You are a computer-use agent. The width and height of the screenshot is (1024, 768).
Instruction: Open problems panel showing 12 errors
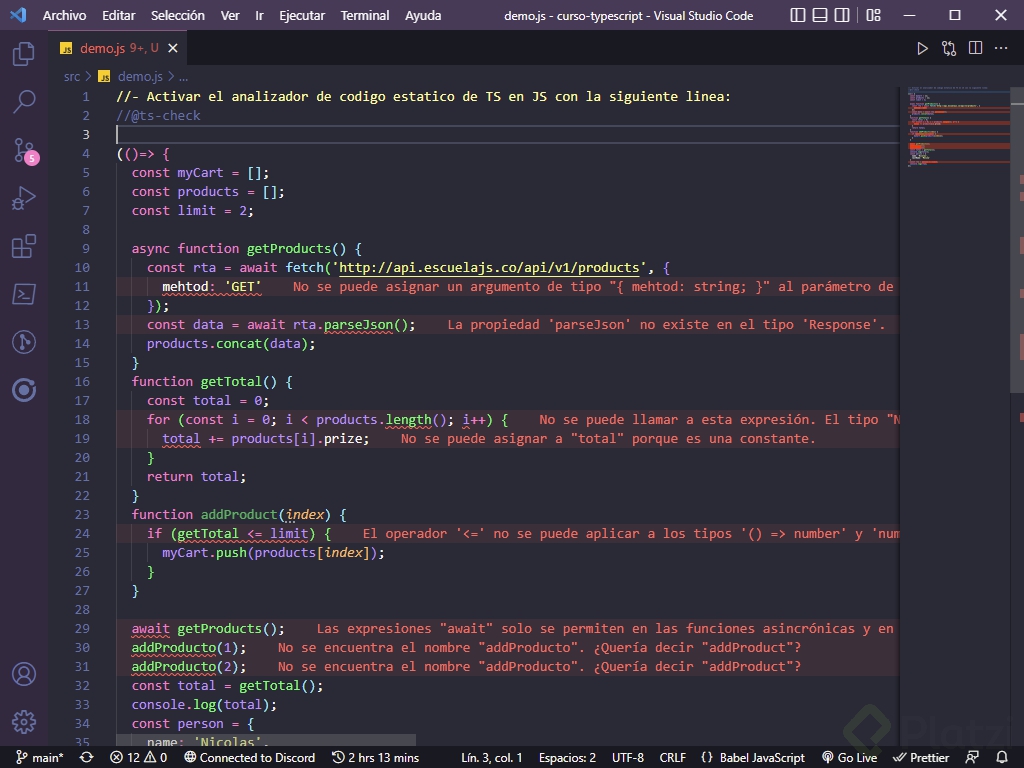tap(138, 758)
